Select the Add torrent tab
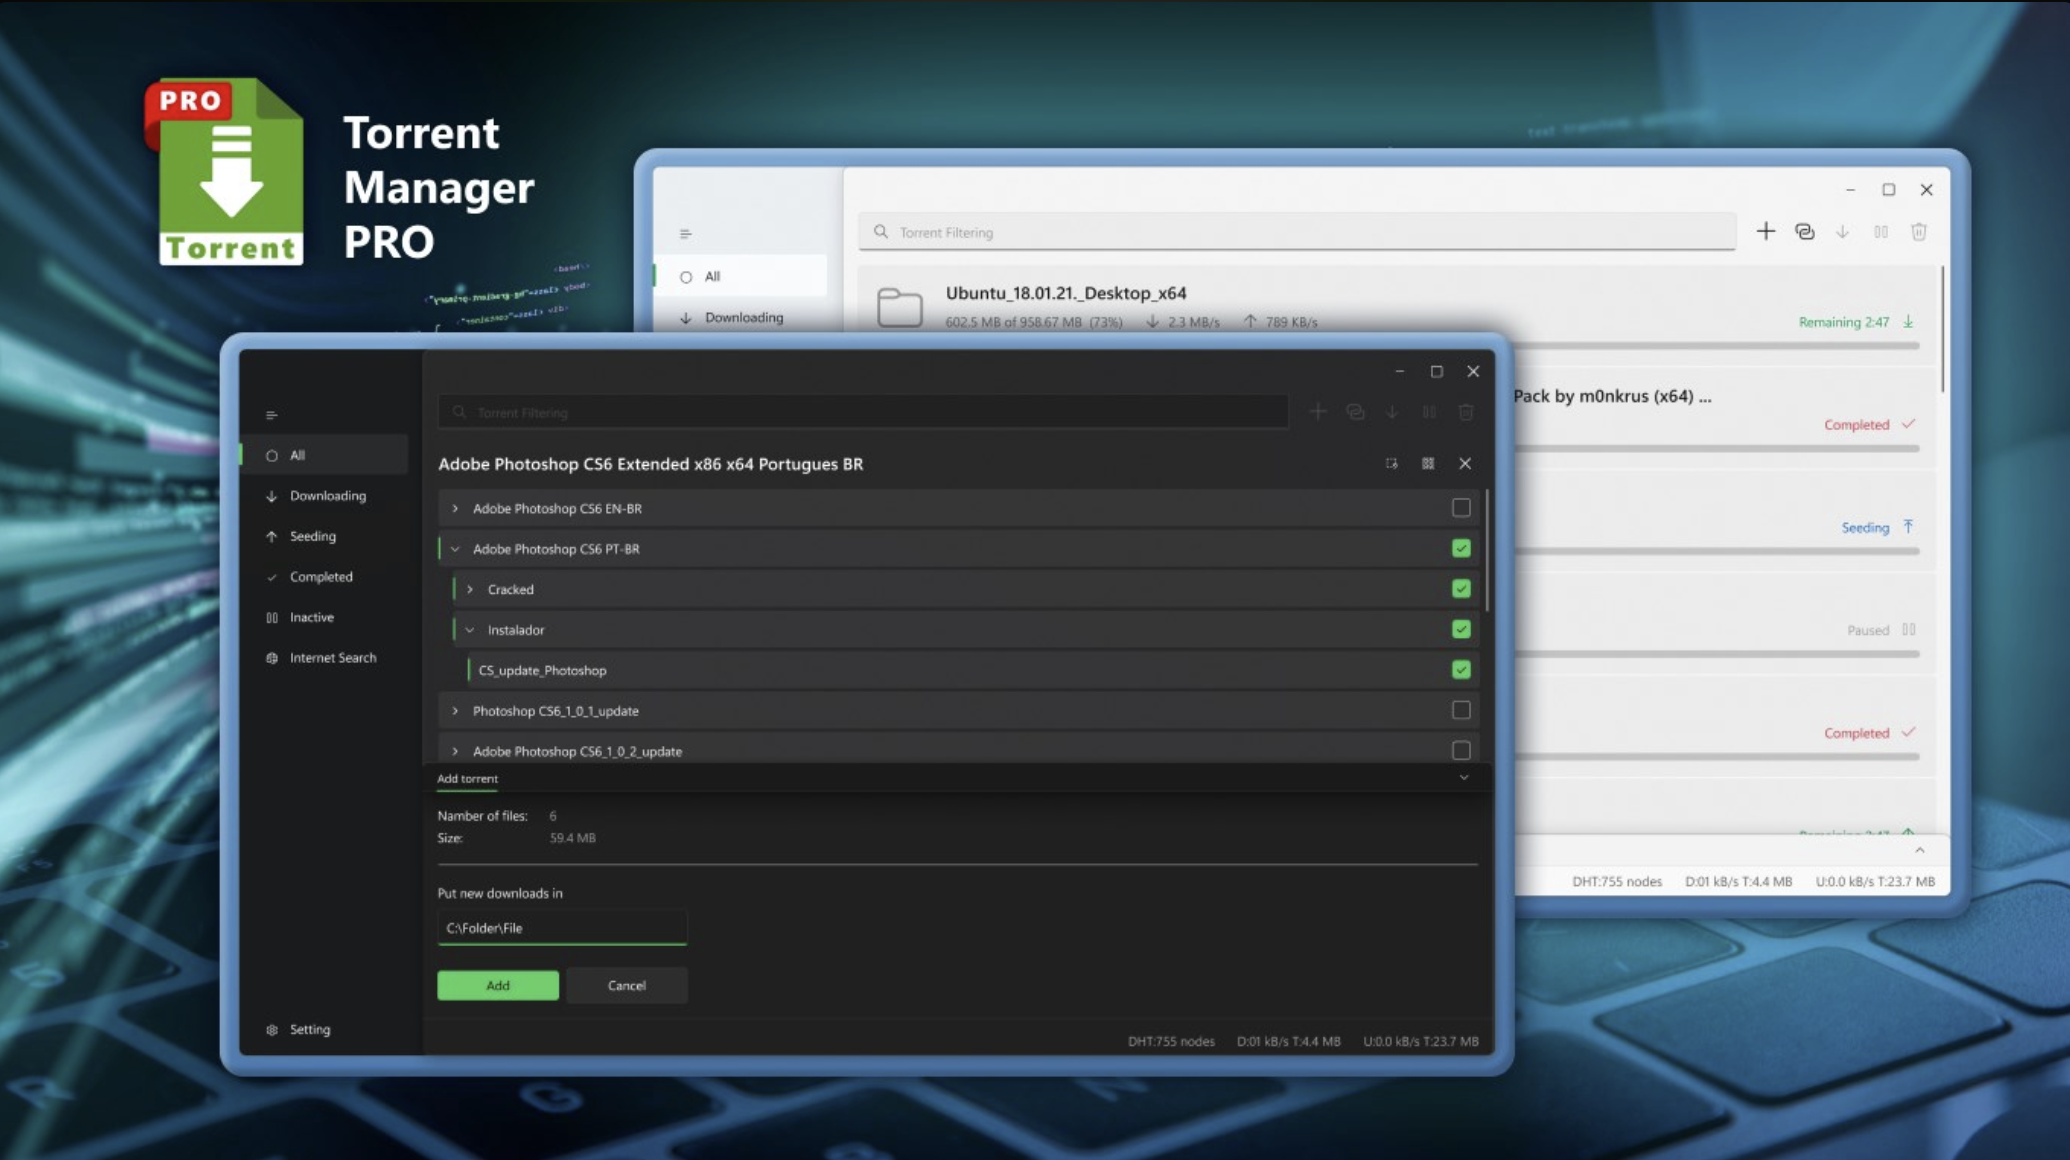The height and width of the screenshot is (1160, 2070). [x=467, y=779]
